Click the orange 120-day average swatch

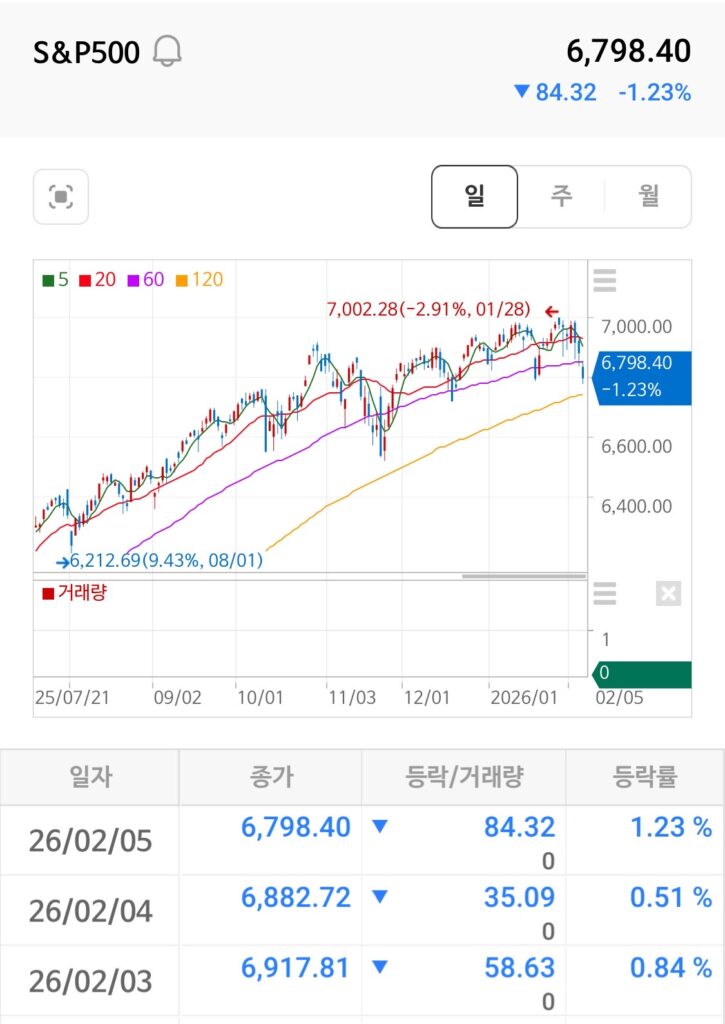click(x=181, y=280)
